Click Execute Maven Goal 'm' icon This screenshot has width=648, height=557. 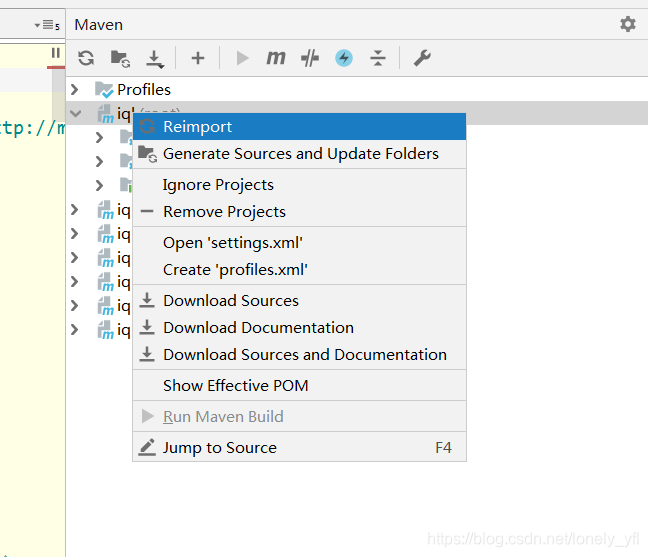pyautogui.click(x=276, y=58)
